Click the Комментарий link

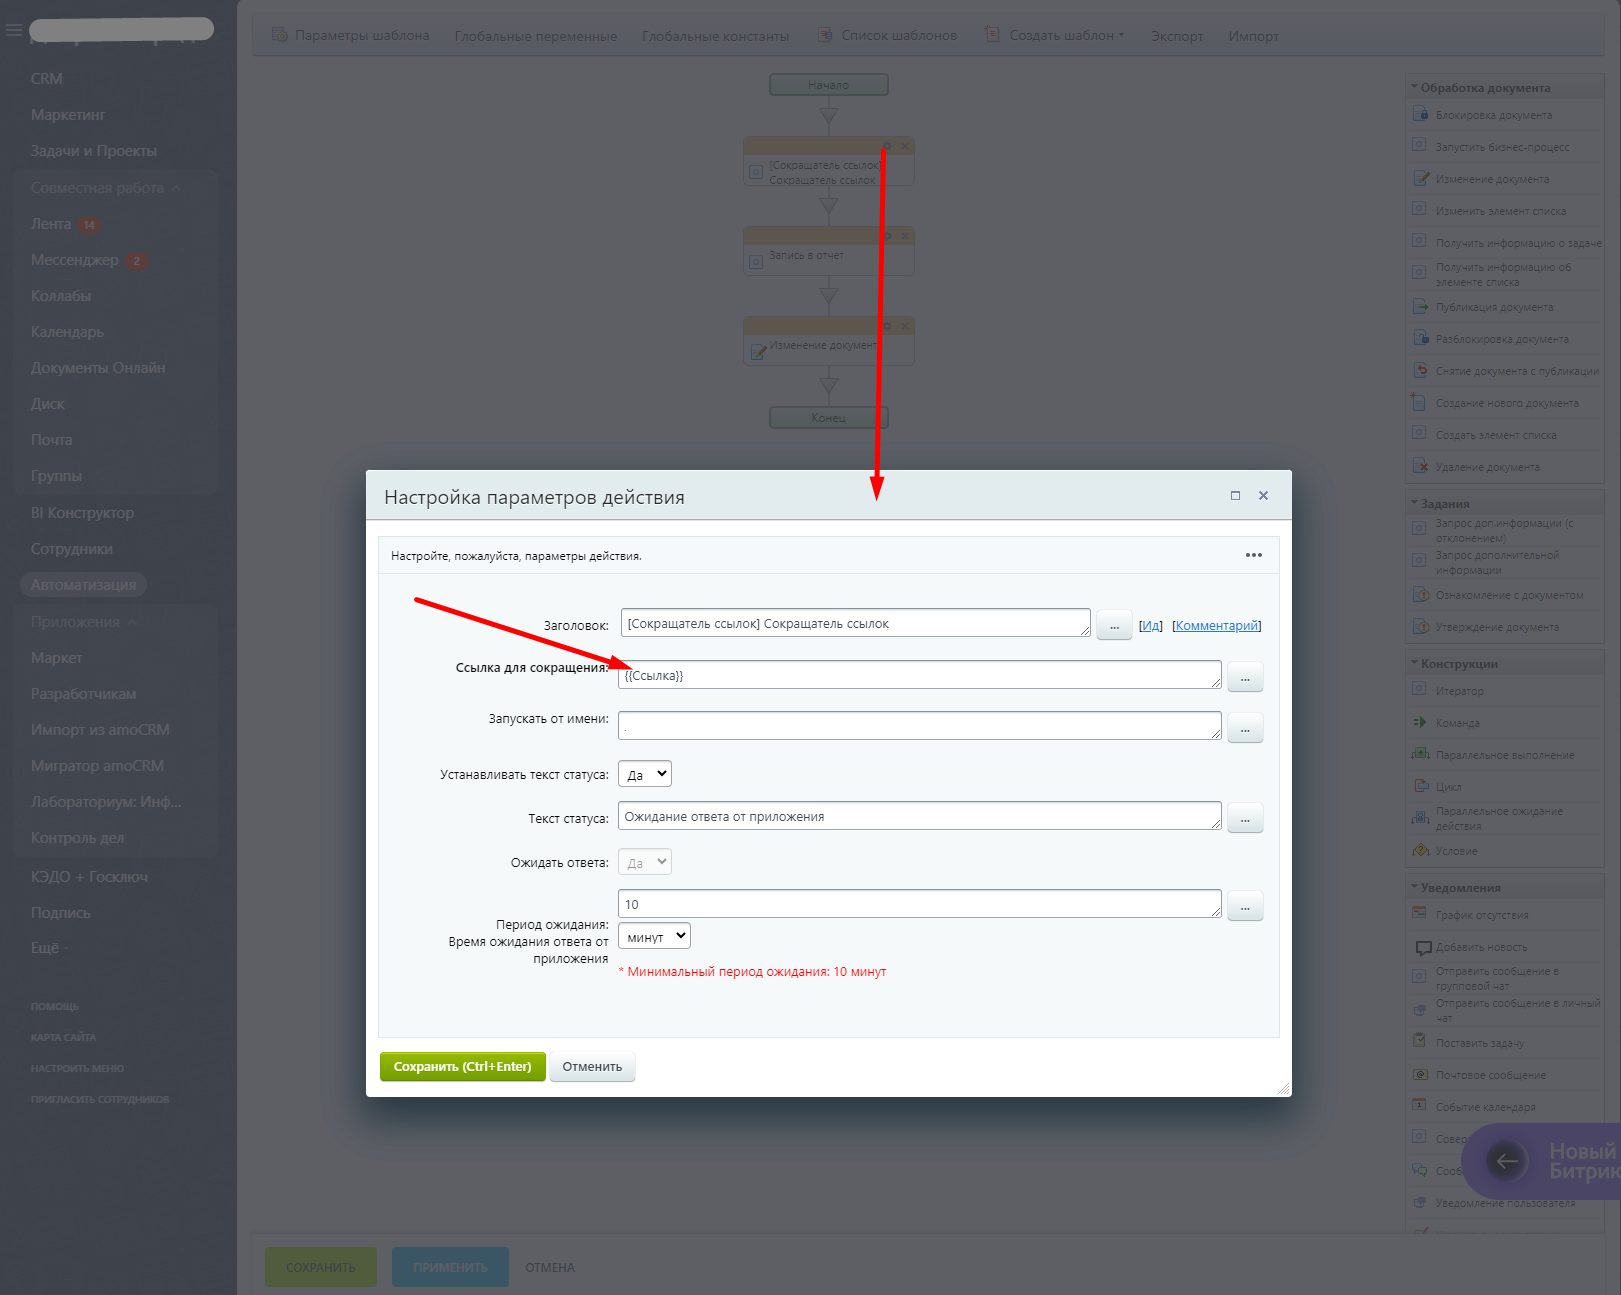click(x=1217, y=626)
